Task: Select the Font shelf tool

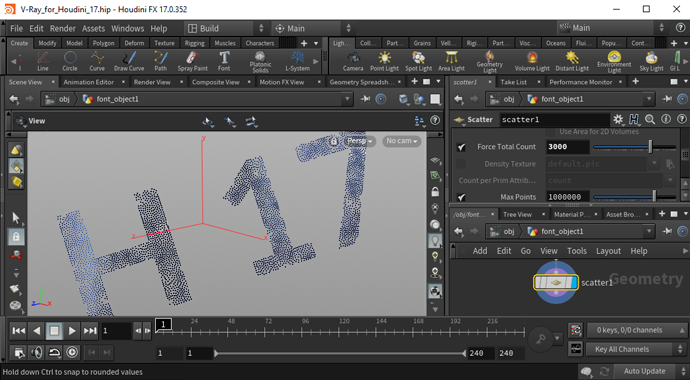Action: pyautogui.click(x=224, y=61)
